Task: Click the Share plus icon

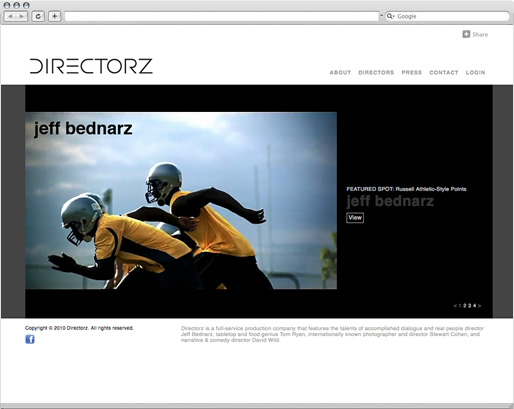Action: coord(466,34)
